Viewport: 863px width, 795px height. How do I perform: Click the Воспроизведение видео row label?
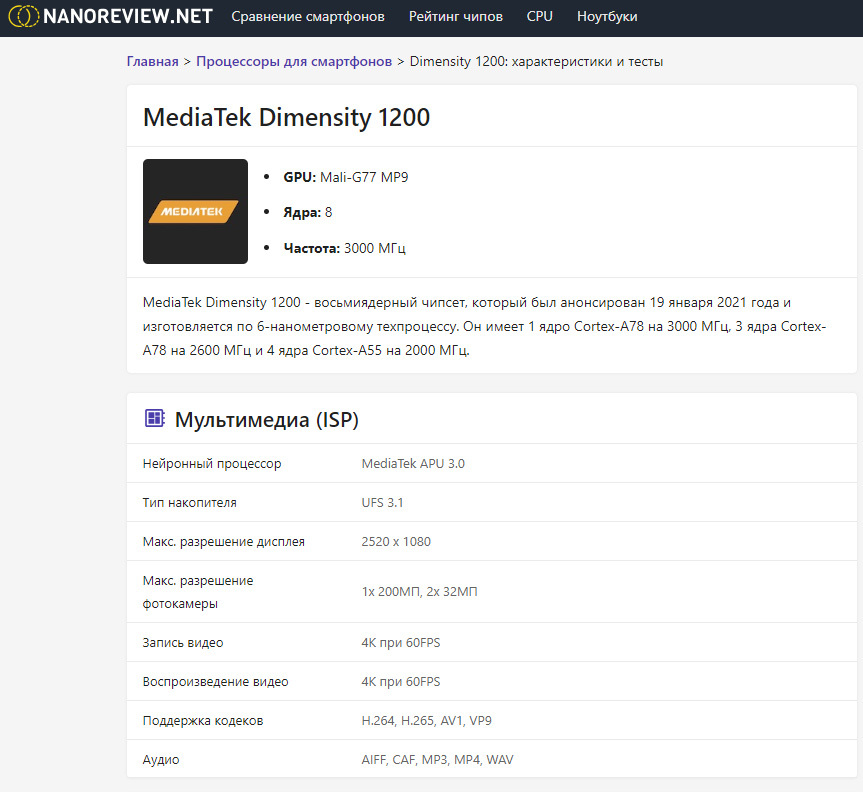[215, 682]
